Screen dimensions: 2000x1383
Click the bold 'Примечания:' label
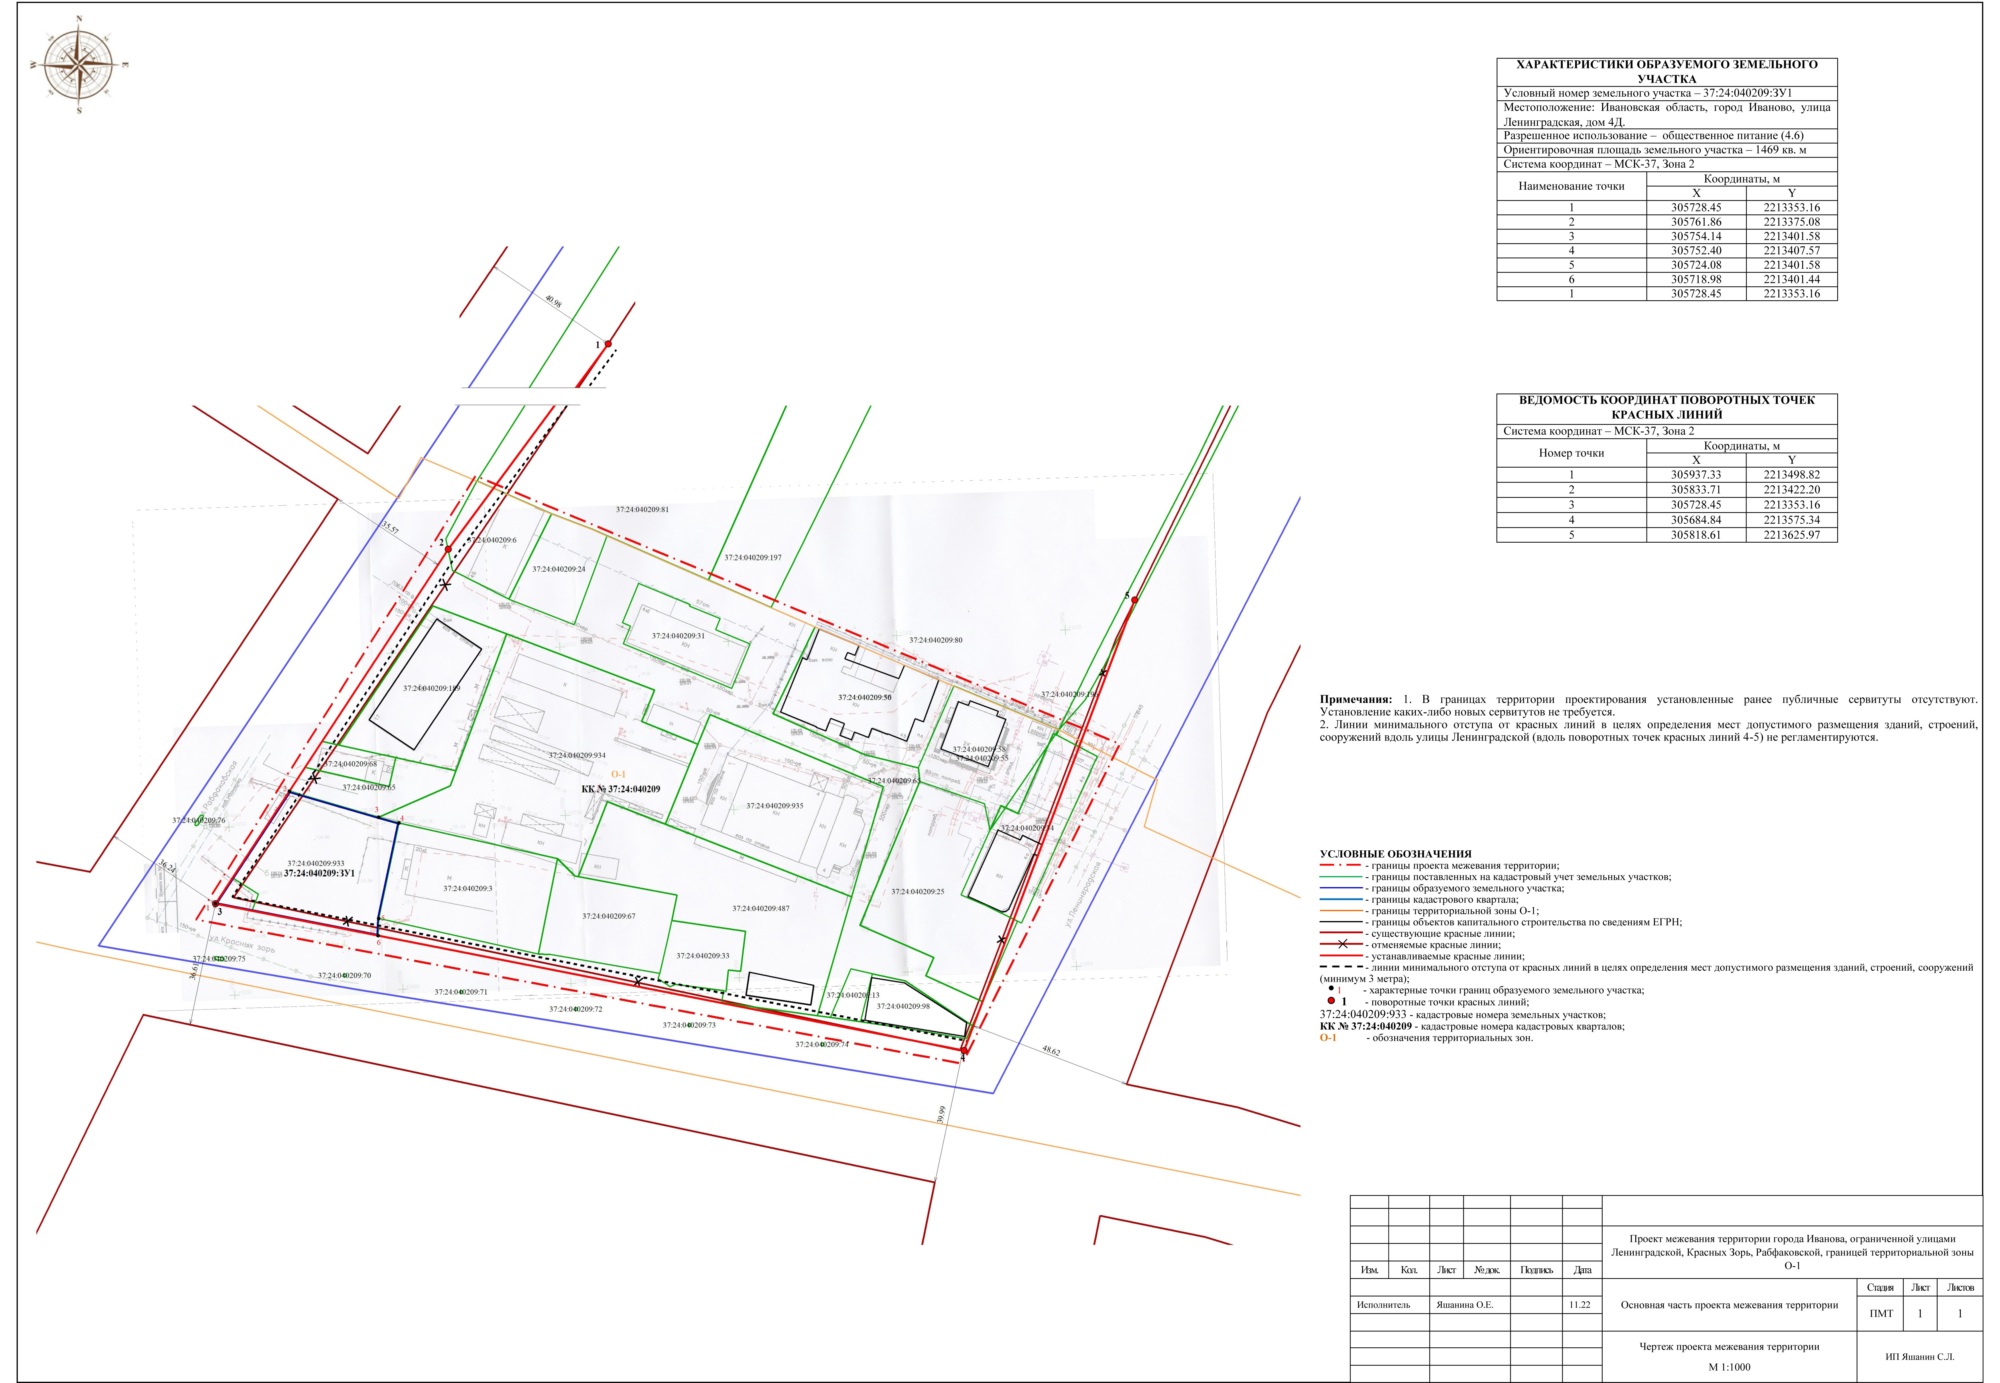(1356, 700)
